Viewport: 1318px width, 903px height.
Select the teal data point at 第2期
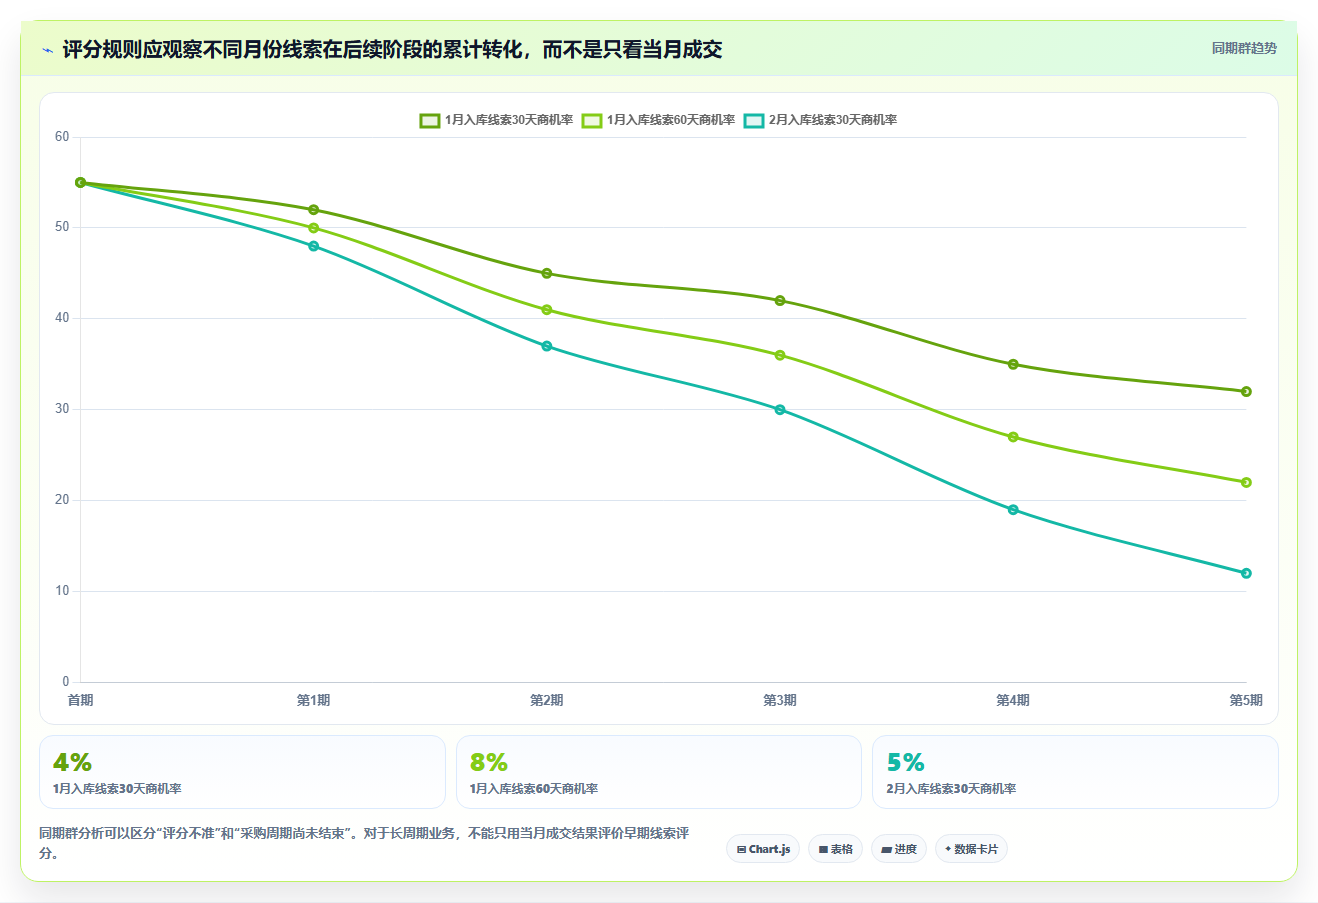click(x=547, y=346)
